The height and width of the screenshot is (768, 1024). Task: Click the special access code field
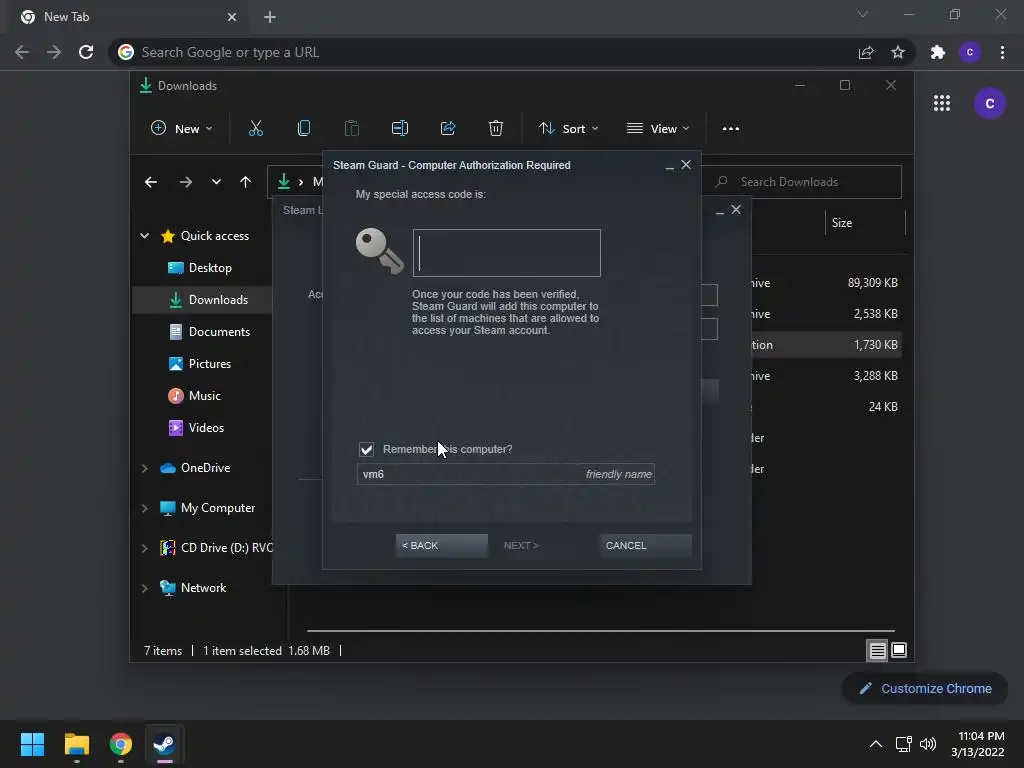click(x=507, y=253)
